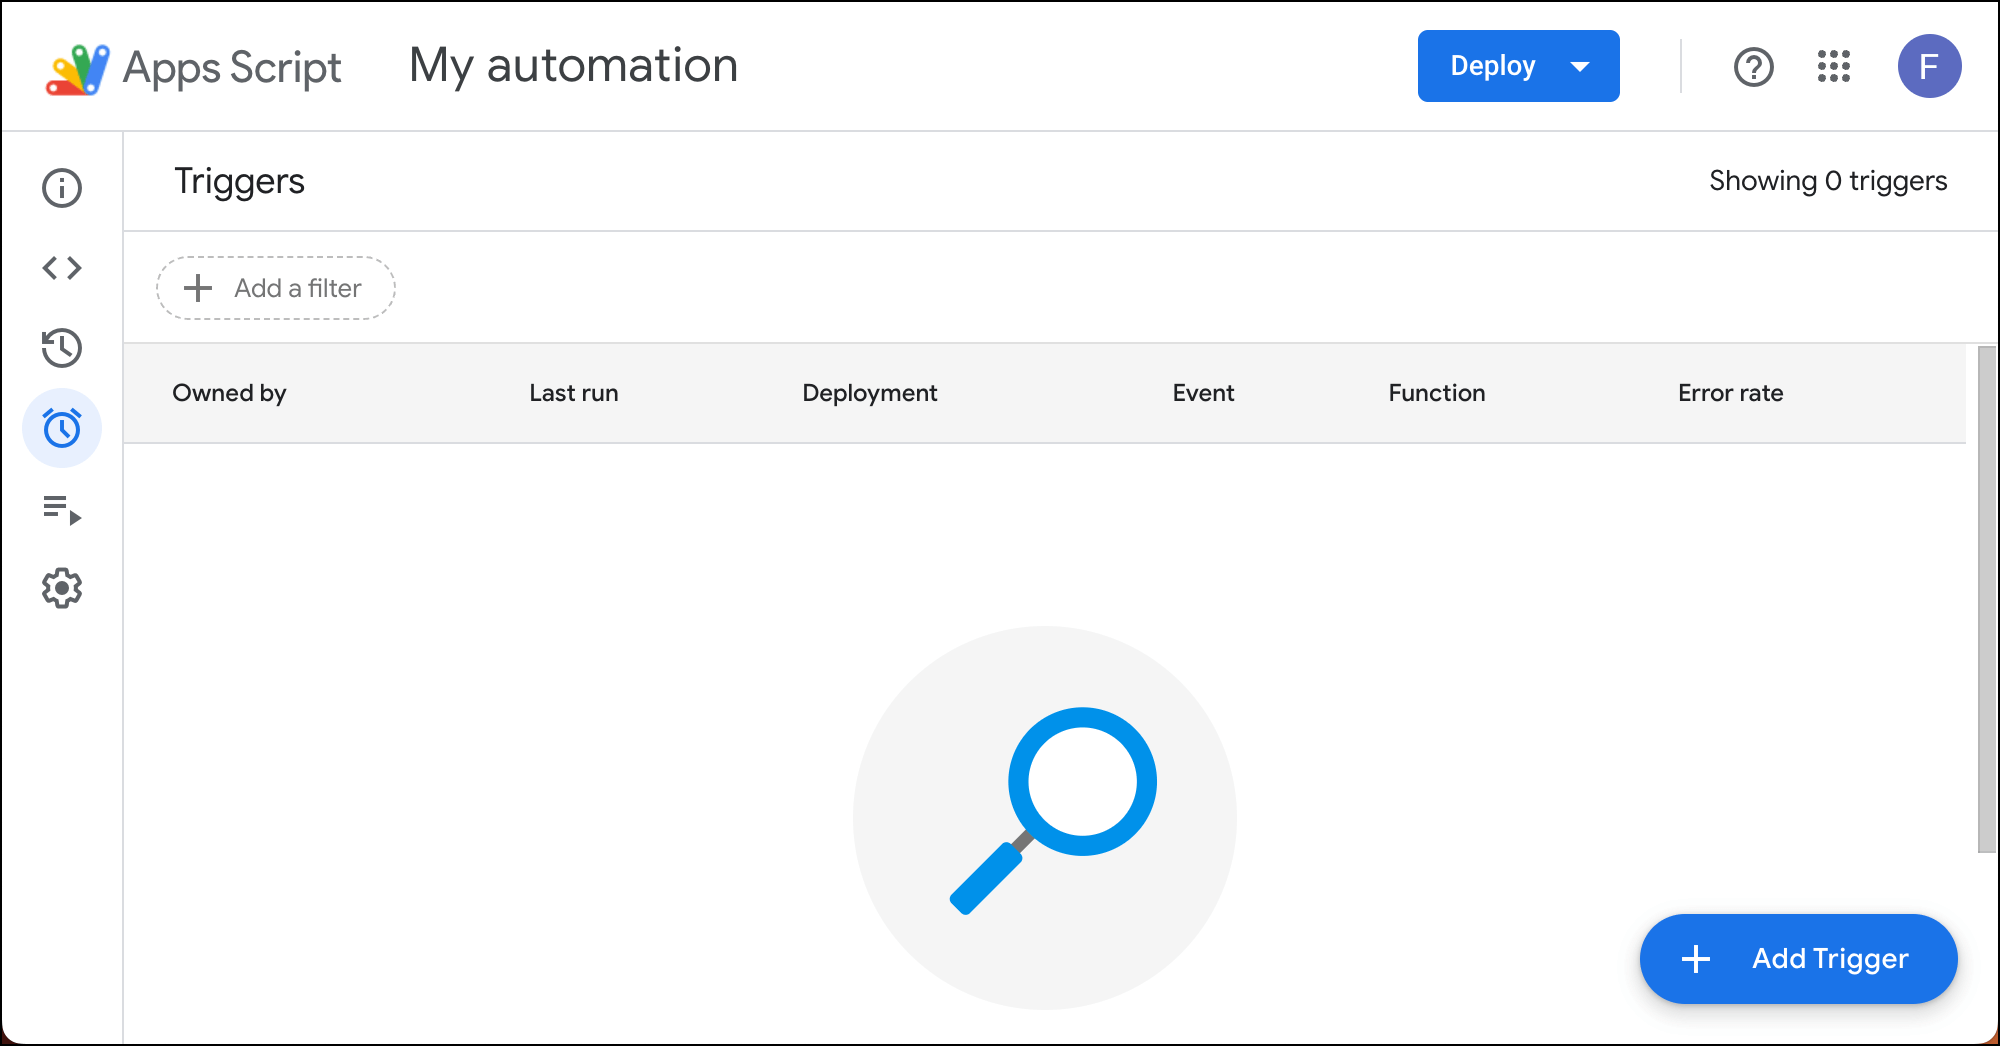2000x1046 pixels.
Task: Open the account avatar labeled F
Action: (x=1929, y=67)
